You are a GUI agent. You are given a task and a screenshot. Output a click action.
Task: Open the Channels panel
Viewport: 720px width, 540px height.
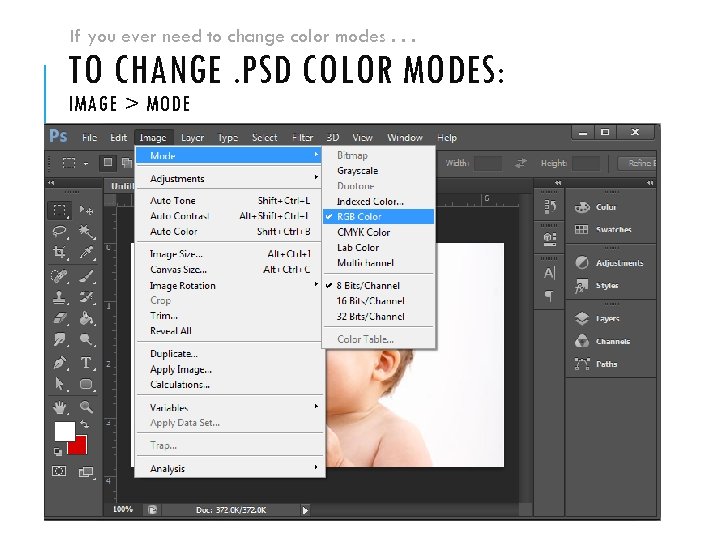click(x=602, y=341)
